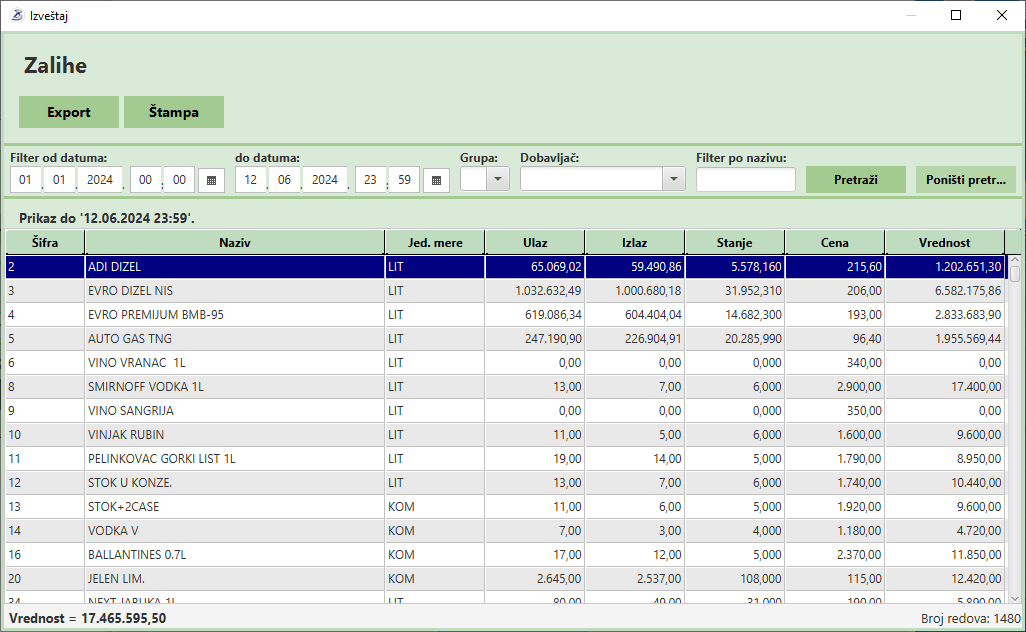Run search with the Pretraži button
The width and height of the screenshot is (1026, 632).
856,180
